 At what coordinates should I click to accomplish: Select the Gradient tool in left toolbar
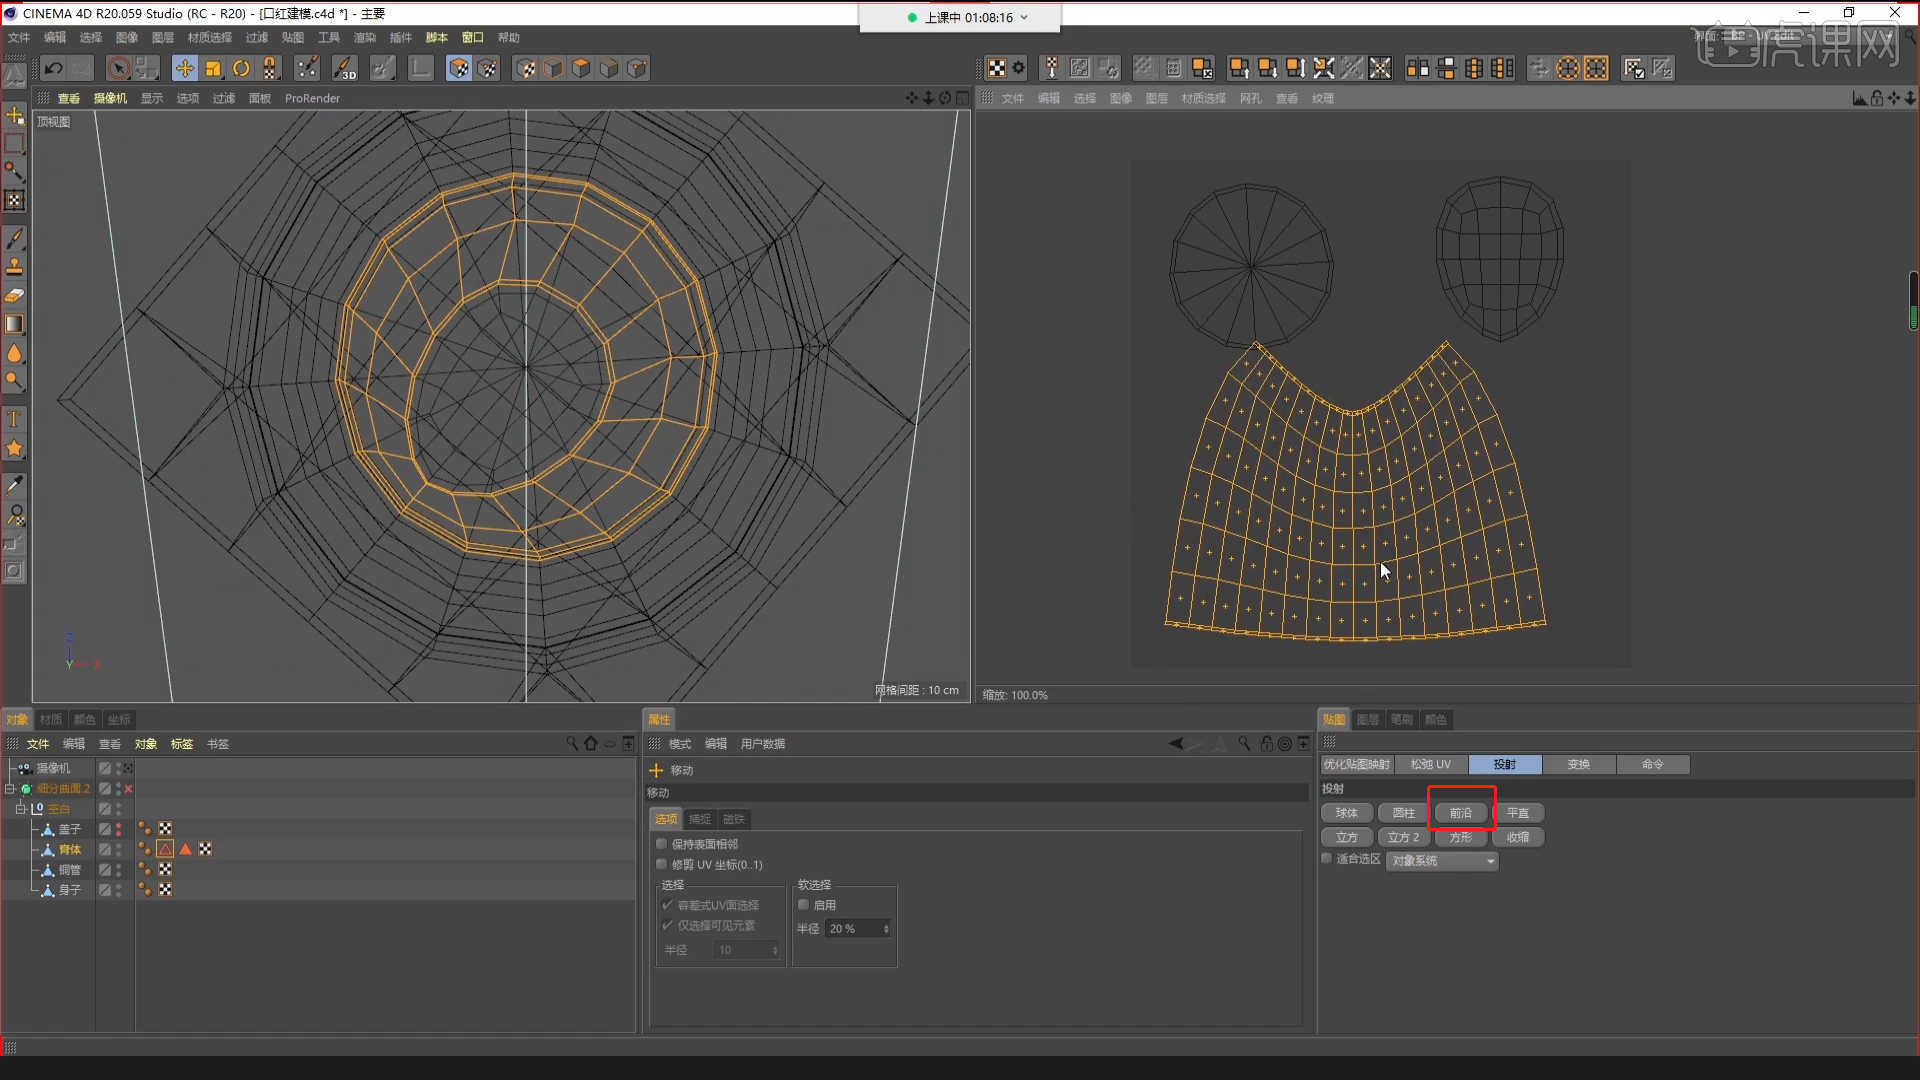pos(14,324)
